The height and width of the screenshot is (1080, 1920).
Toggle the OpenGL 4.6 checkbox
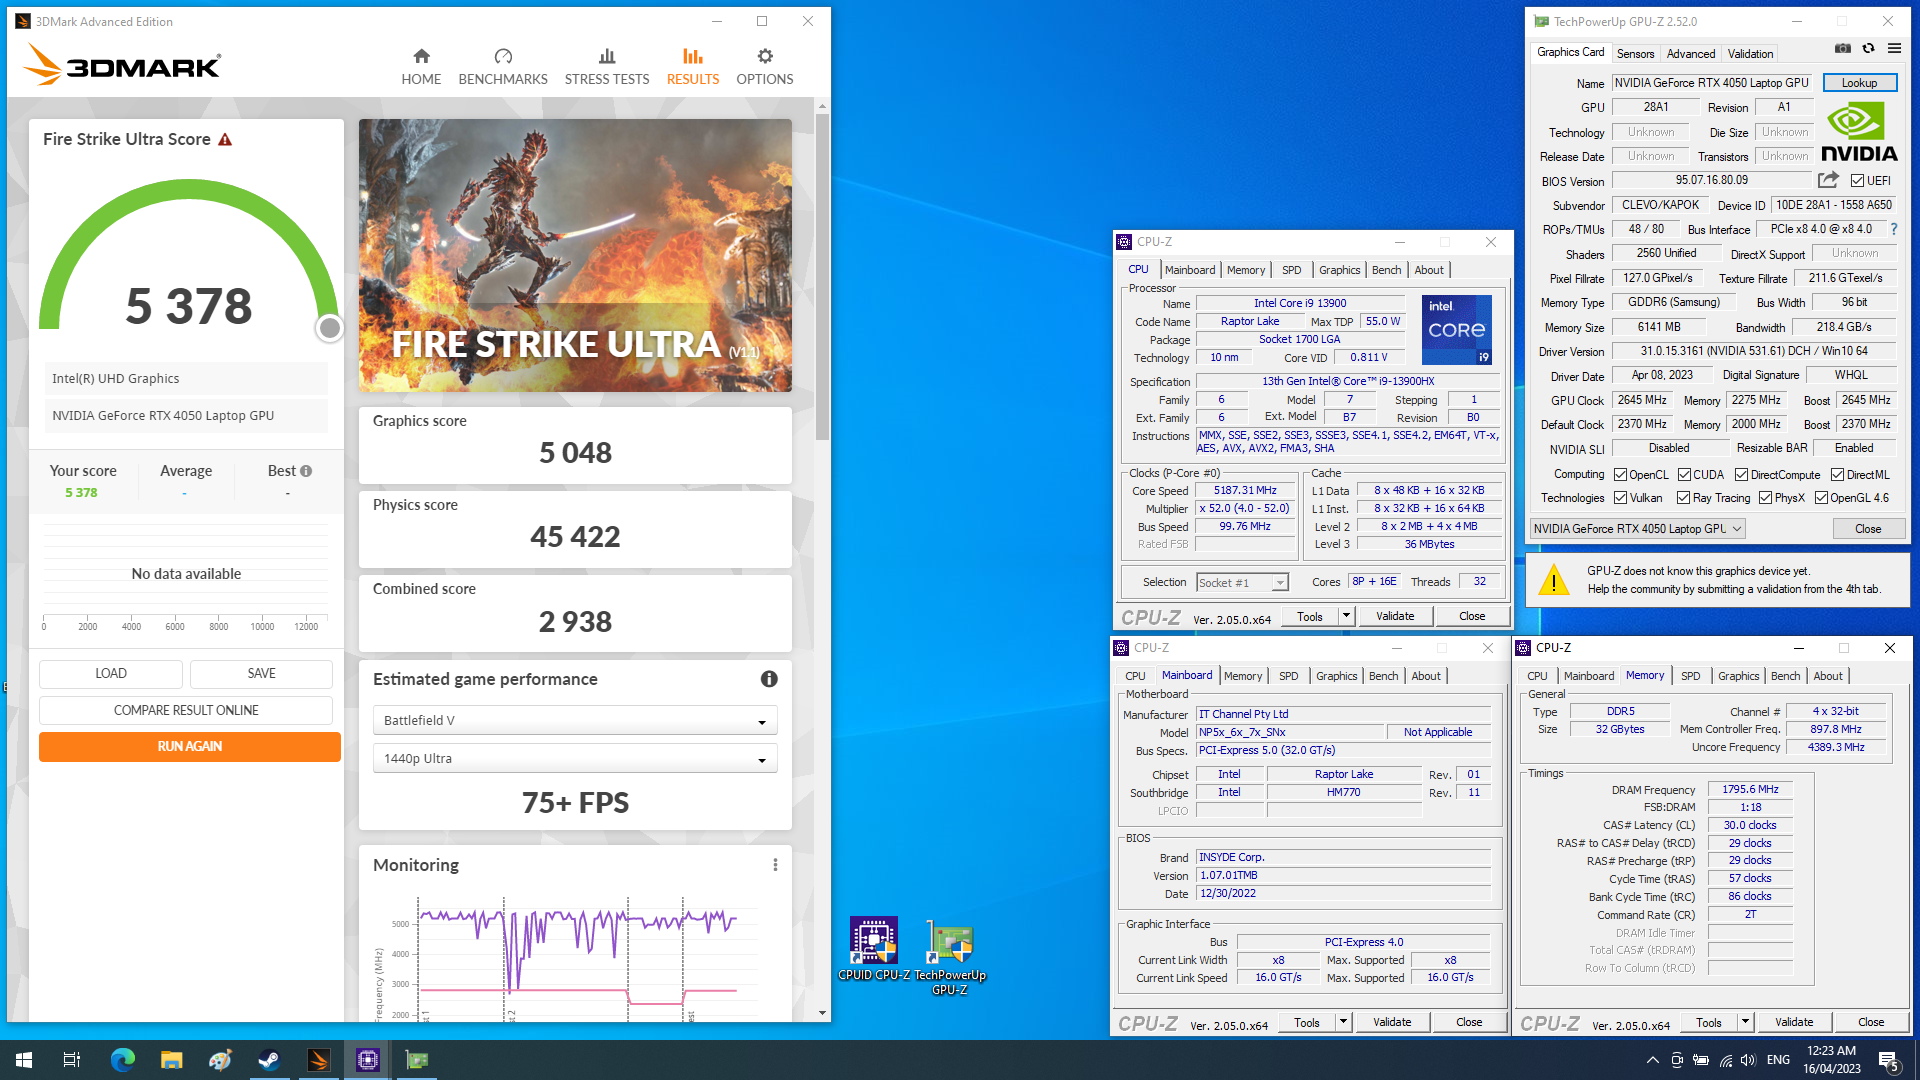1821,498
